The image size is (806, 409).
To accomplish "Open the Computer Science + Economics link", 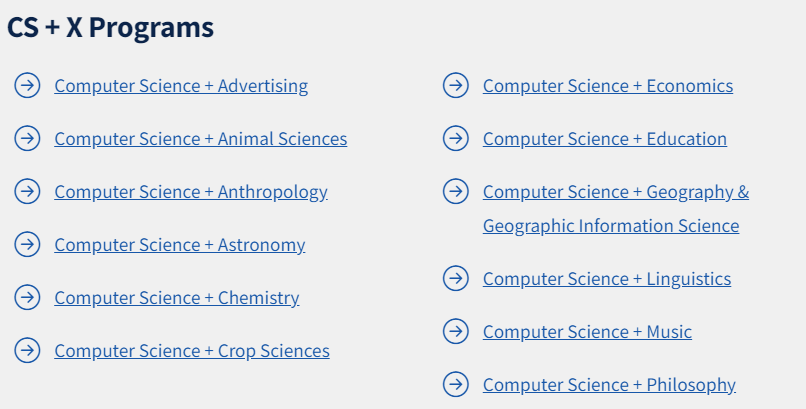I will click(607, 86).
